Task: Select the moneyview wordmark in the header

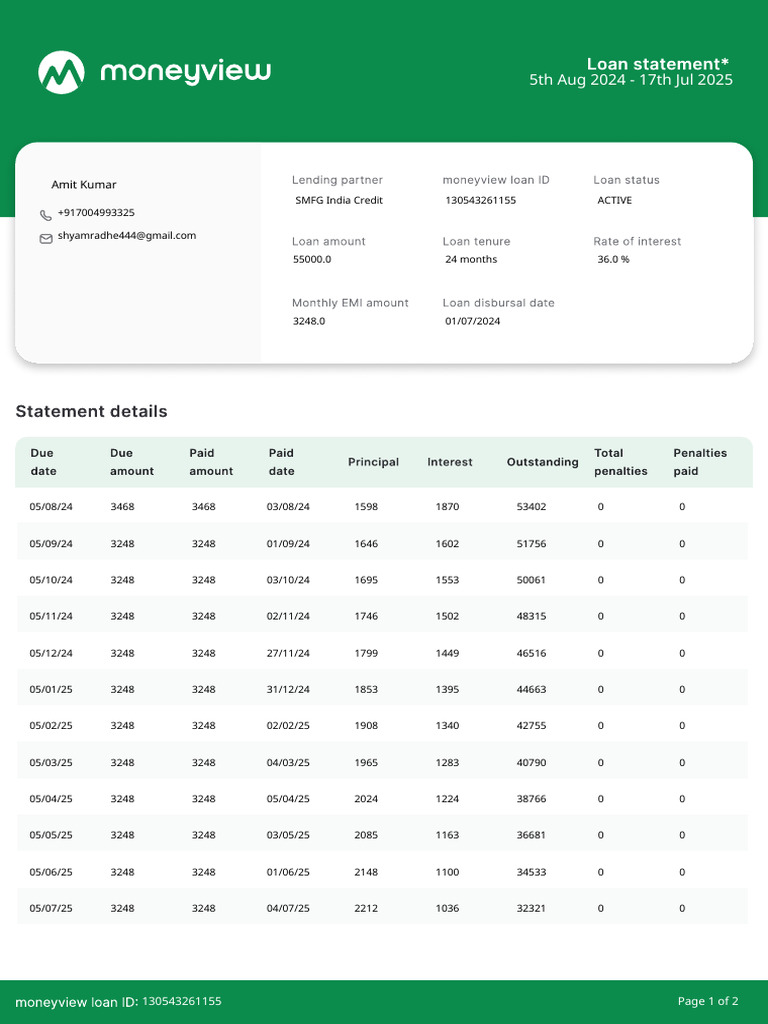Action: point(185,72)
